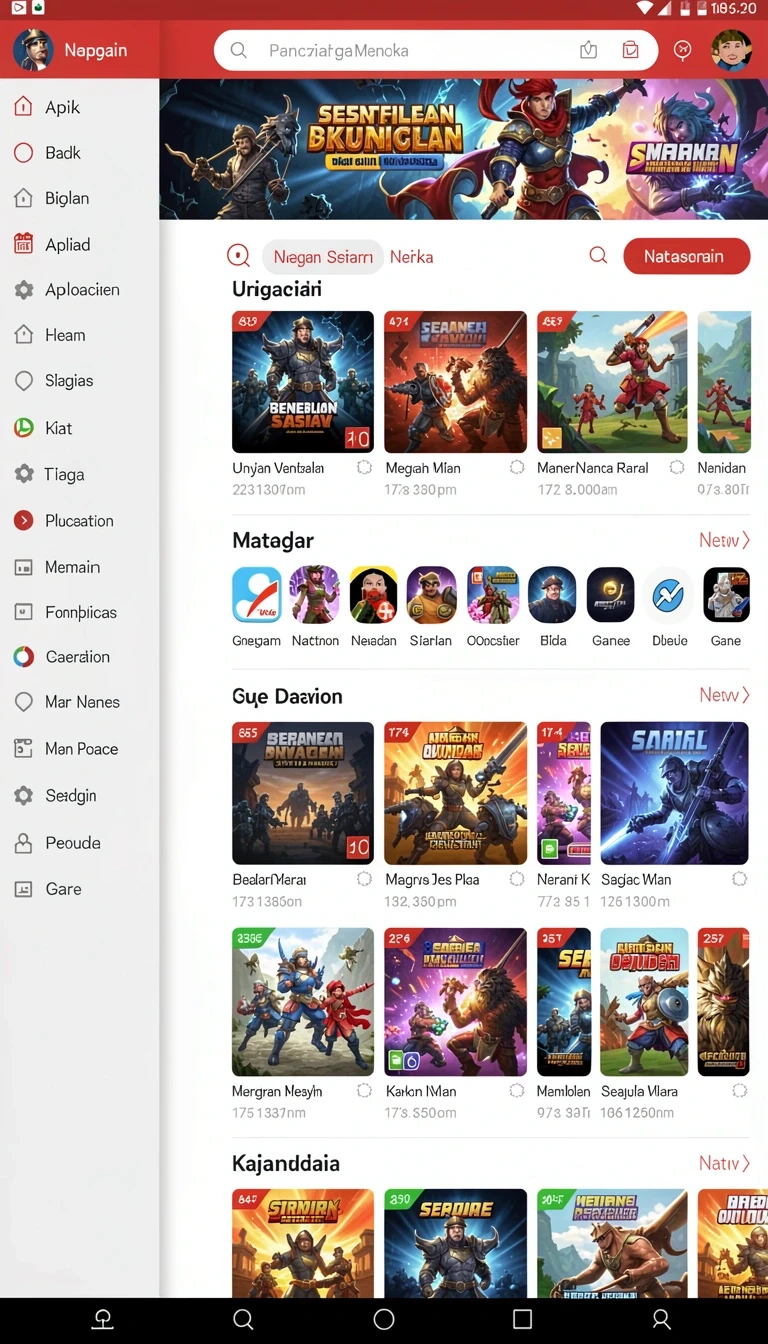Tap the Android home navigation button
The height and width of the screenshot is (1344, 768).
(x=384, y=1320)
